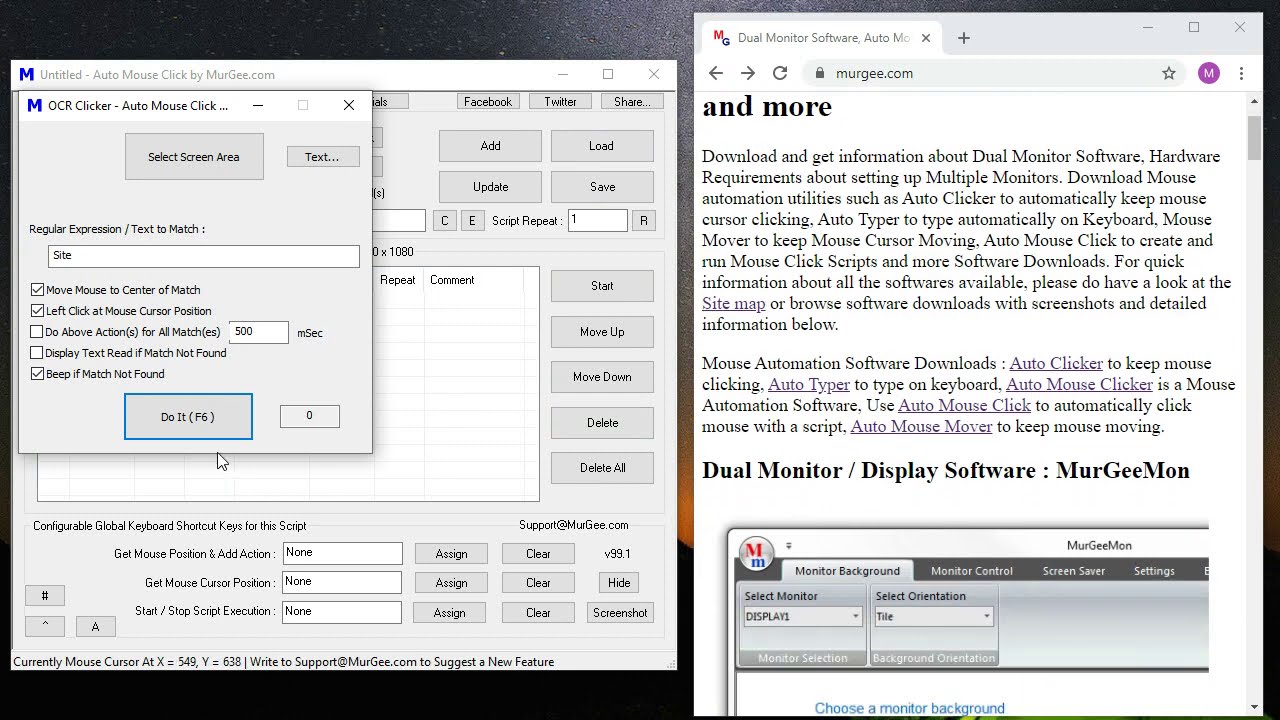The width and height of the screenshot is (1280, 720).
Task: Toggle Move Mouse to Center of Match
Action: click(37, 290)
